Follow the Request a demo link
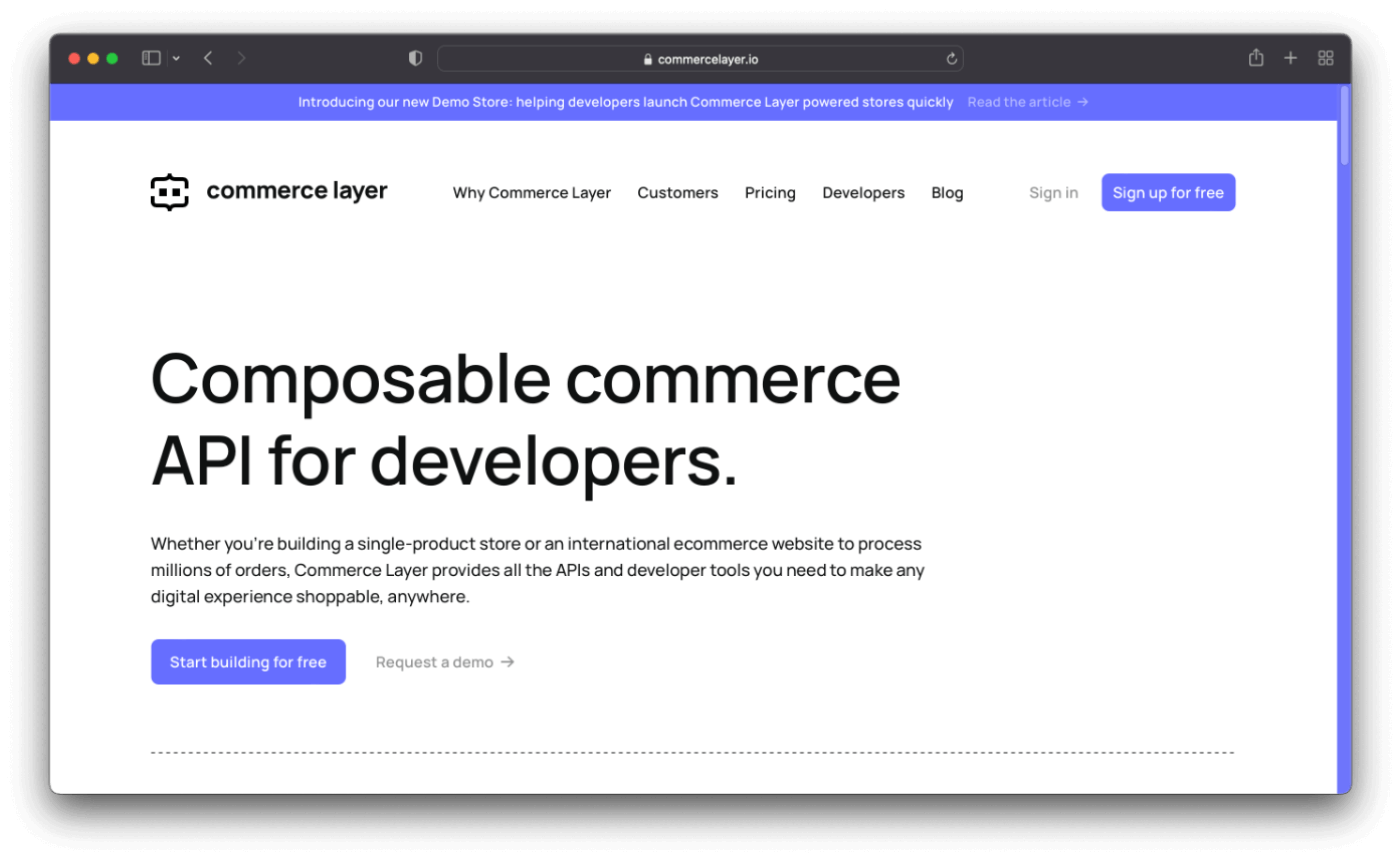 [x=445, y=662]
